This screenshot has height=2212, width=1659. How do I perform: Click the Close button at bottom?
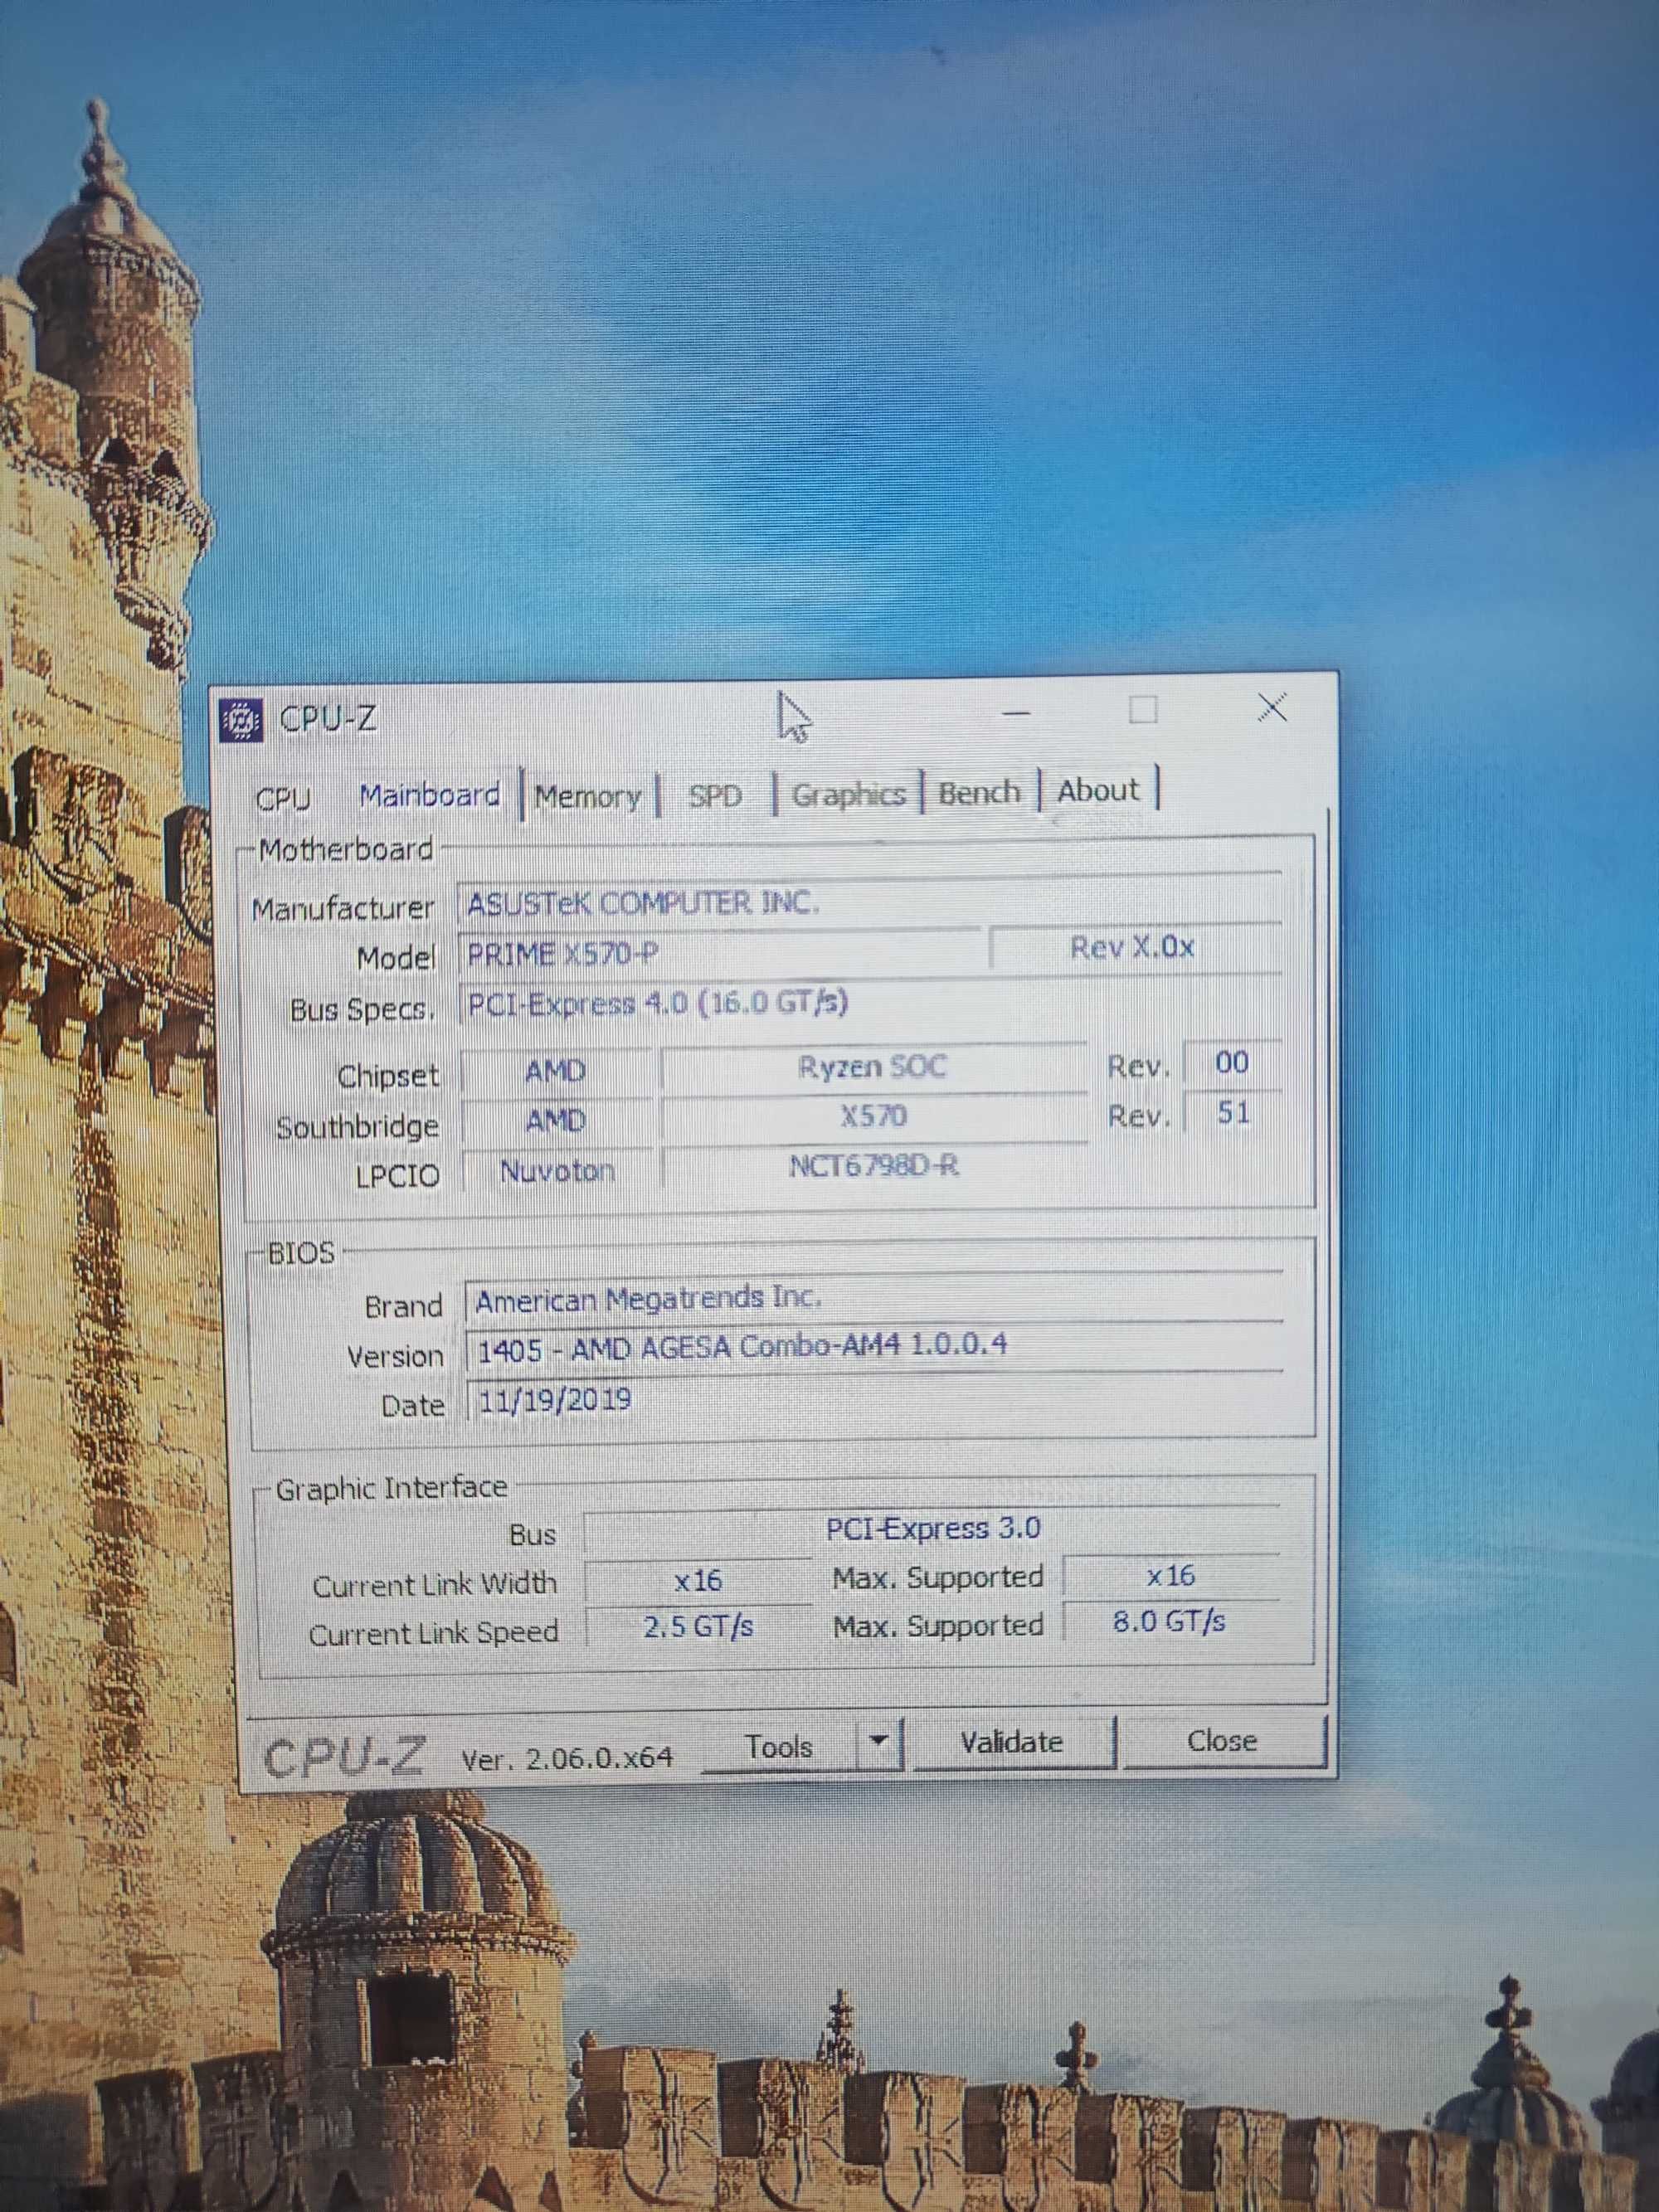pyautogui.click(x=1222, y=1741)
